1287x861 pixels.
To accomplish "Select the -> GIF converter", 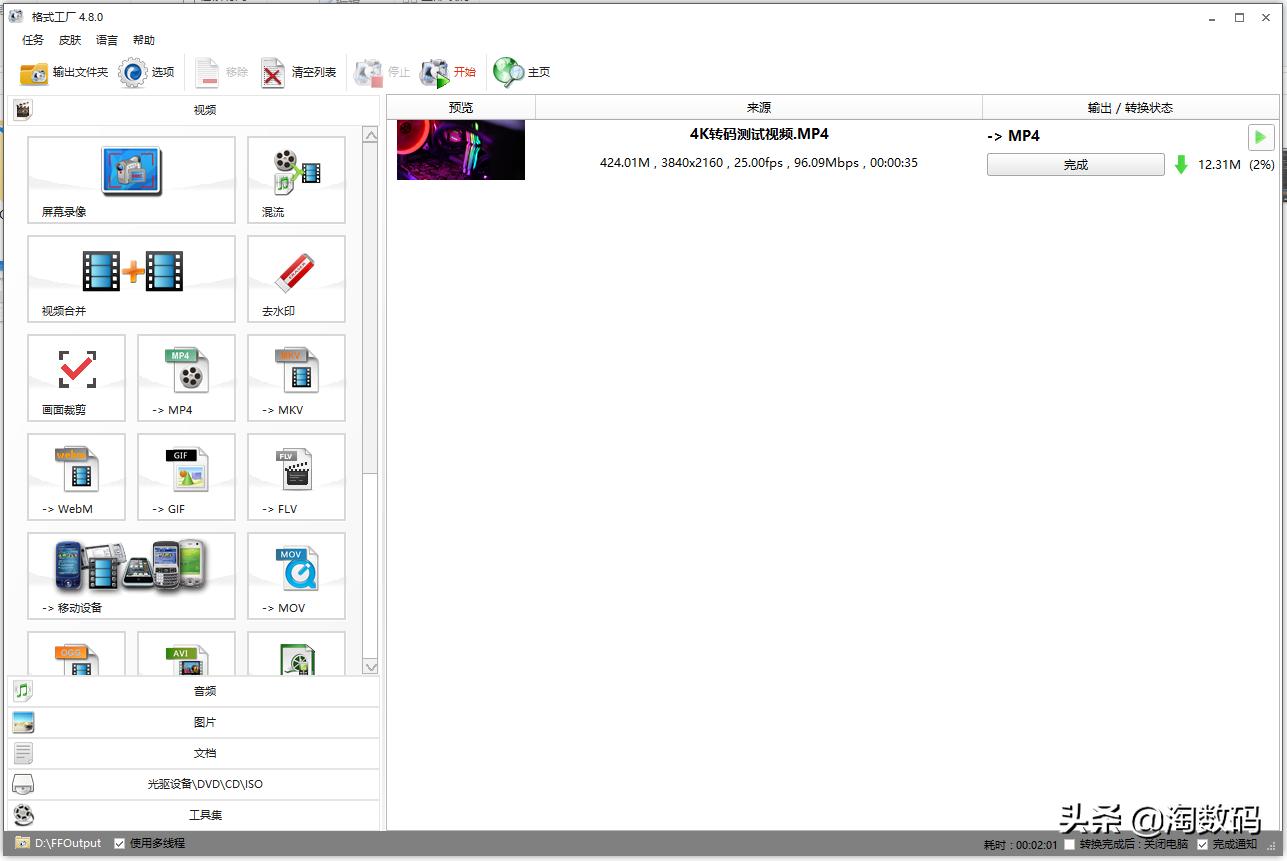I will (x=186, y=477).
